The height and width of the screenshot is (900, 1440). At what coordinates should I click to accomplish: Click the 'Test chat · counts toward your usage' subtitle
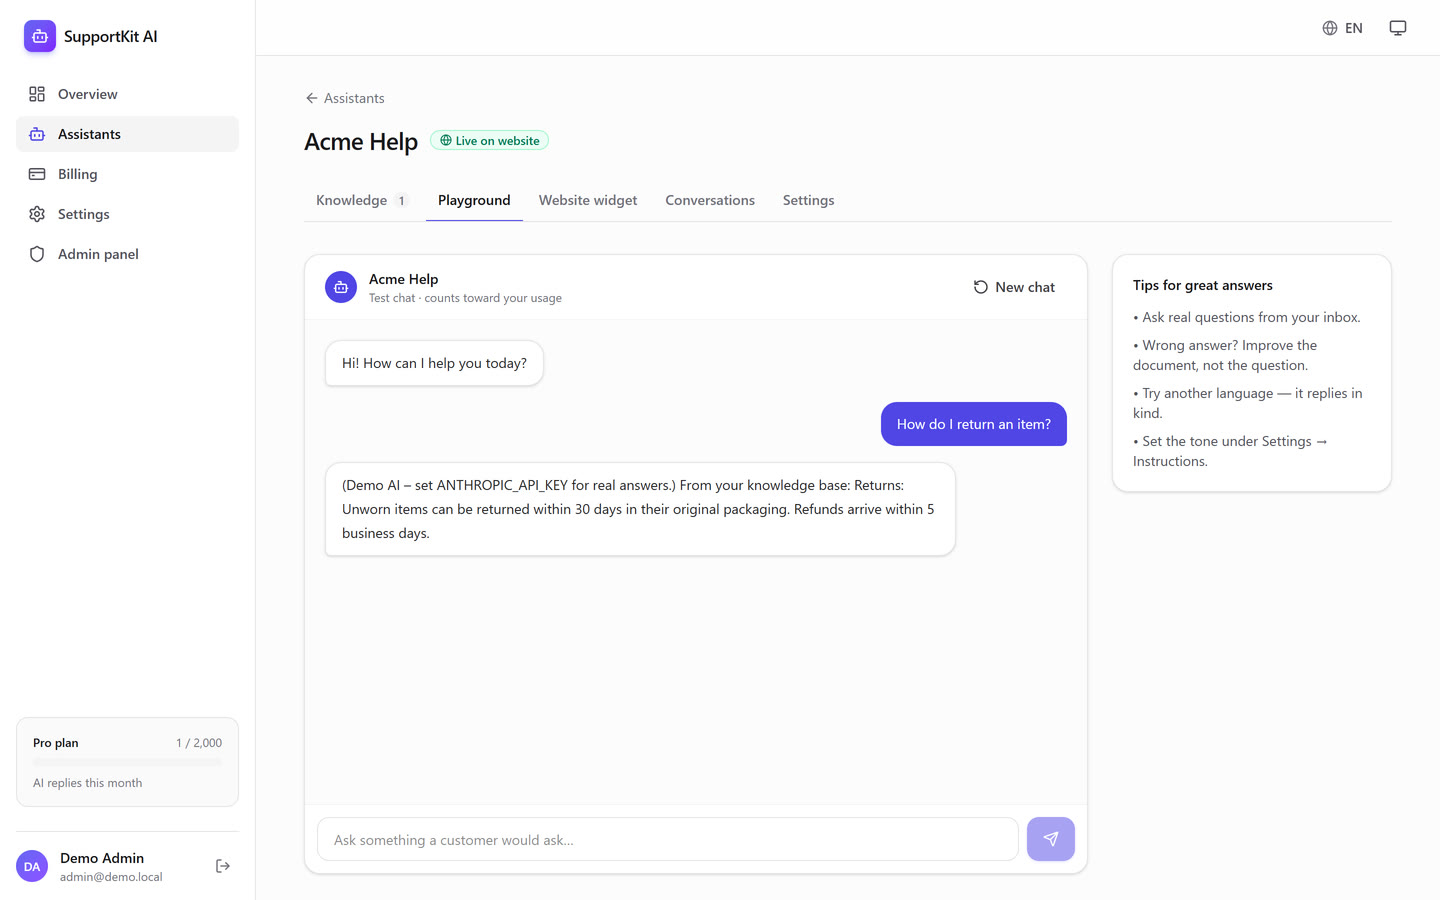tap(465, 298)
